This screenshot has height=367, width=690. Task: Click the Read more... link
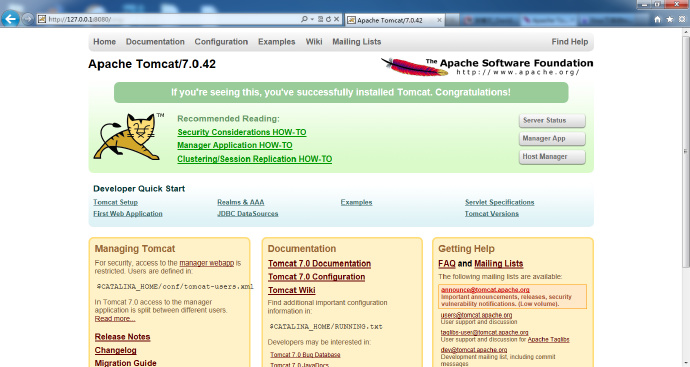pyautogui.click(x=114, y=319)
